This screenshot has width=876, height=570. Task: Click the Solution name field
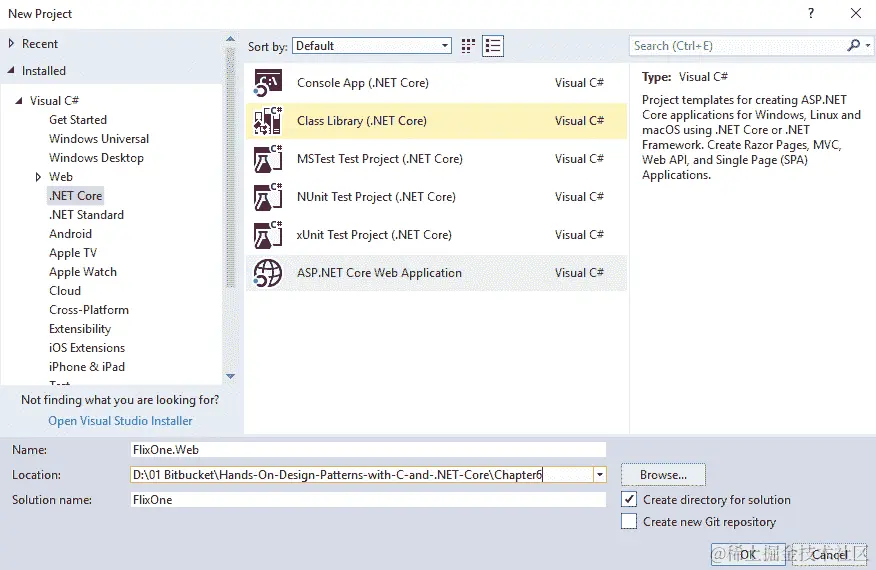coord(368,499)
